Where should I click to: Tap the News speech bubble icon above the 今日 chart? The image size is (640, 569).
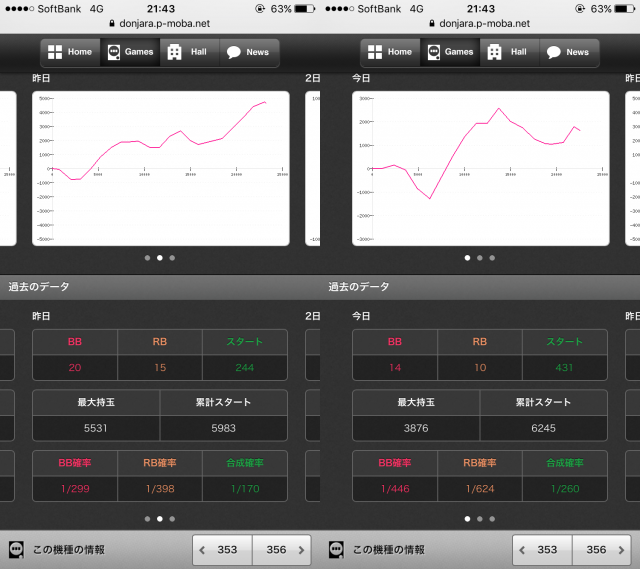click(x=553, y=52)
